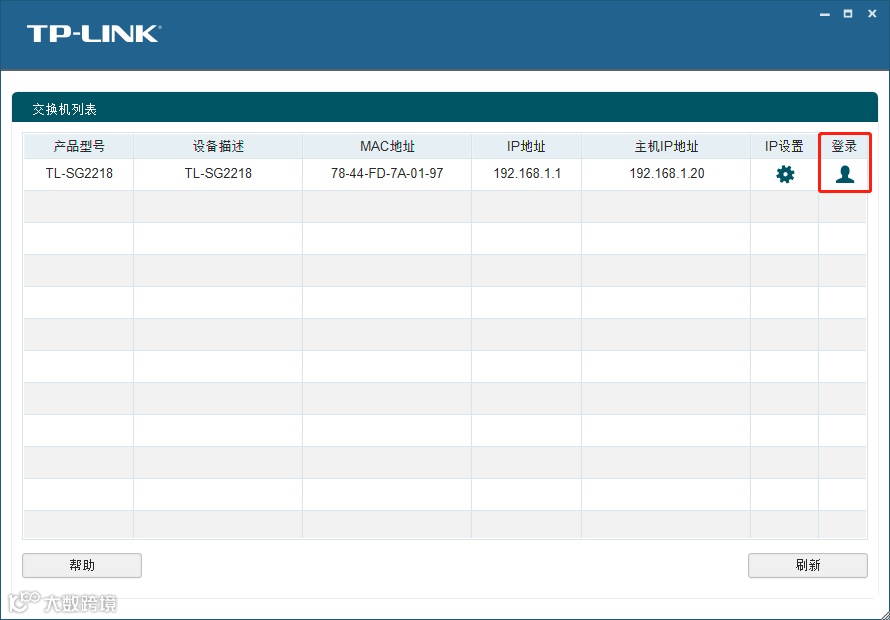
Task: Open IP settings gear for TL-SG2218
Action: tap(785, 174)
